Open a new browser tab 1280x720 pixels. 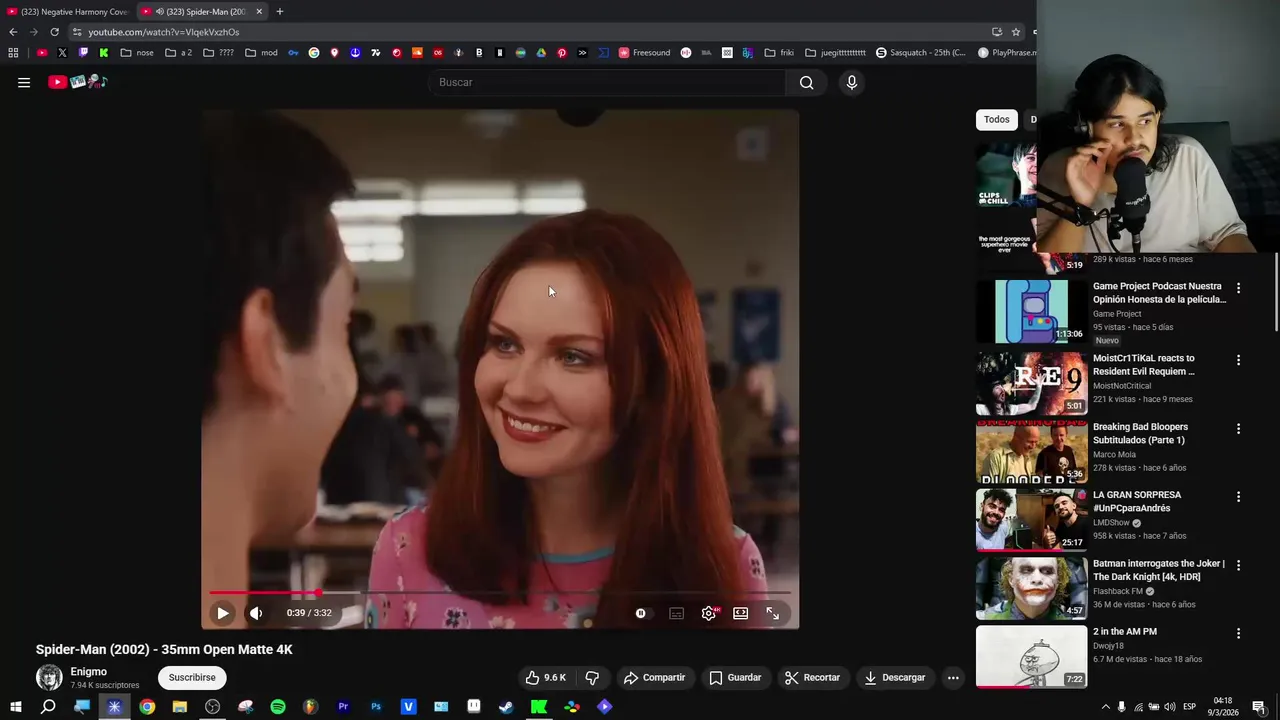coord(280,12)
